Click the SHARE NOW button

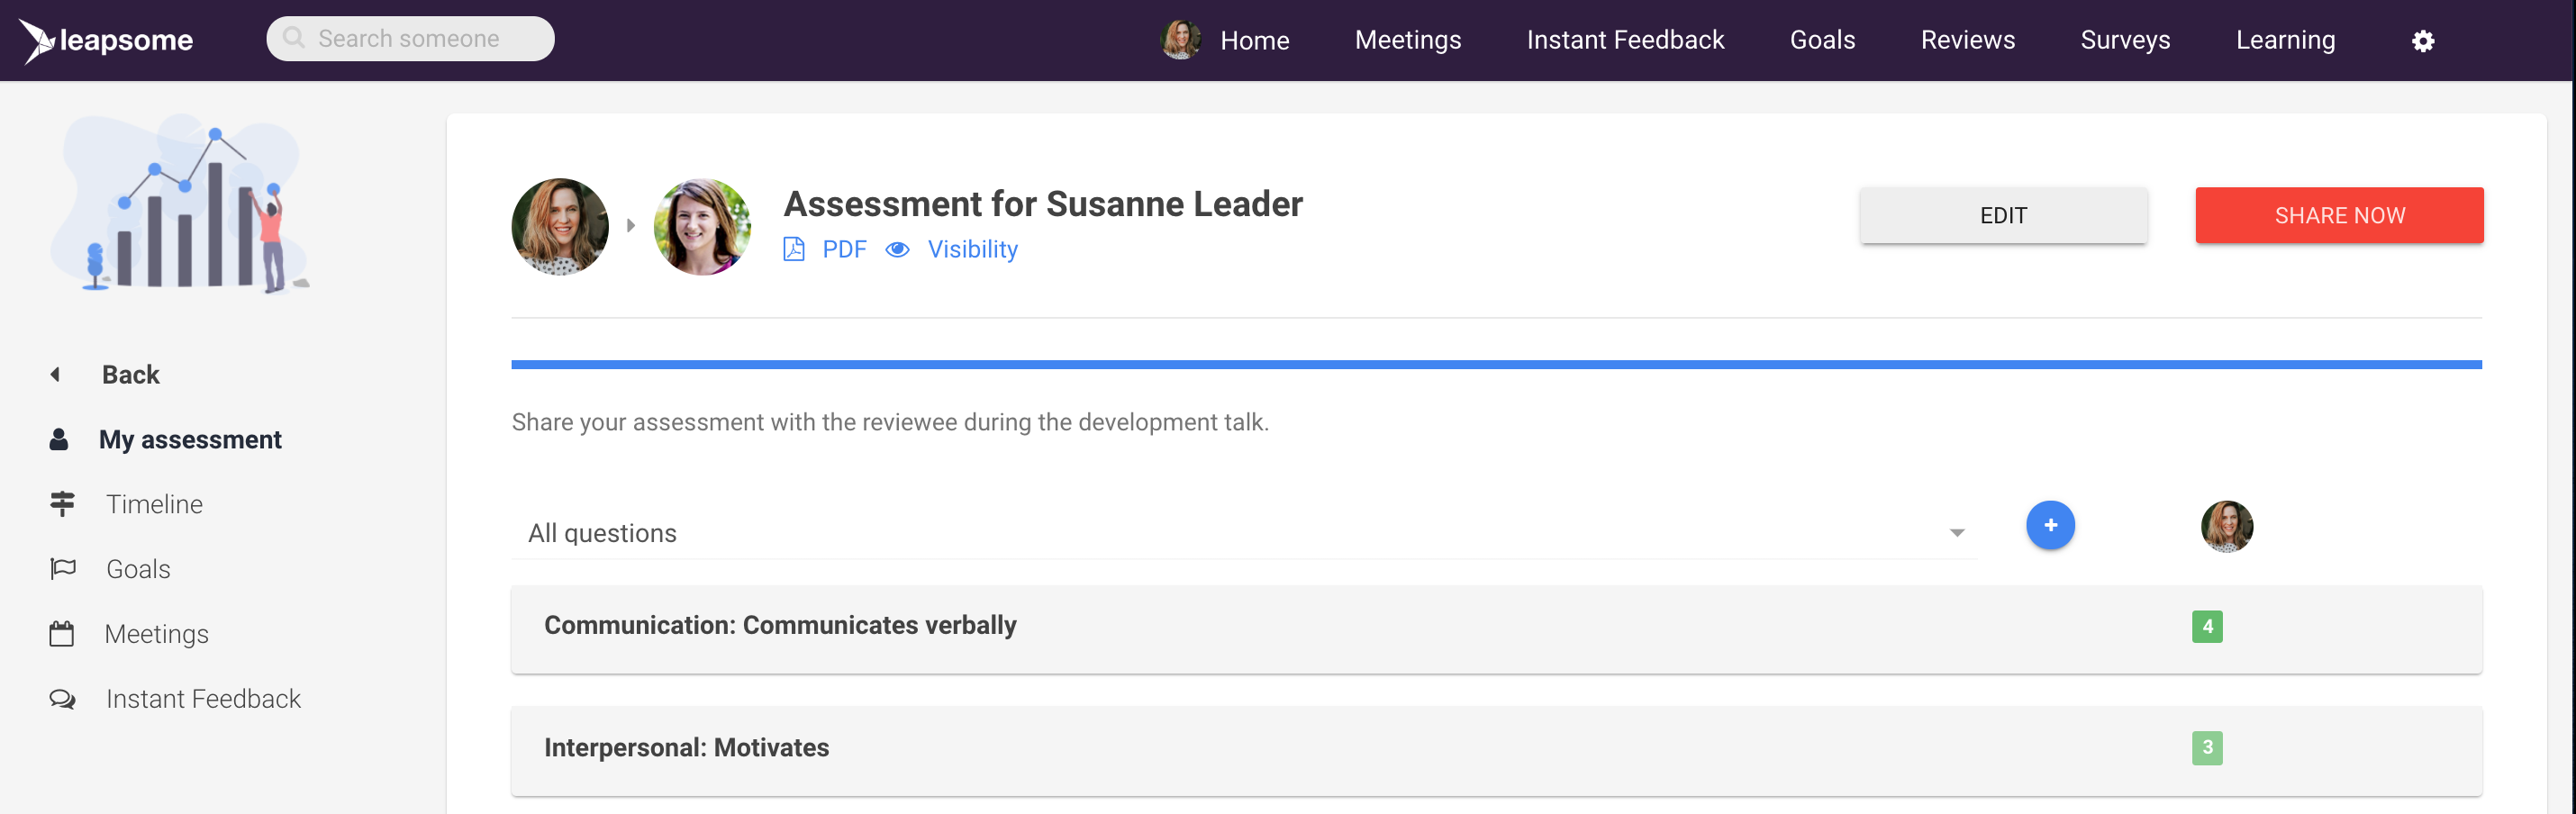click(x=2339, y=215)
